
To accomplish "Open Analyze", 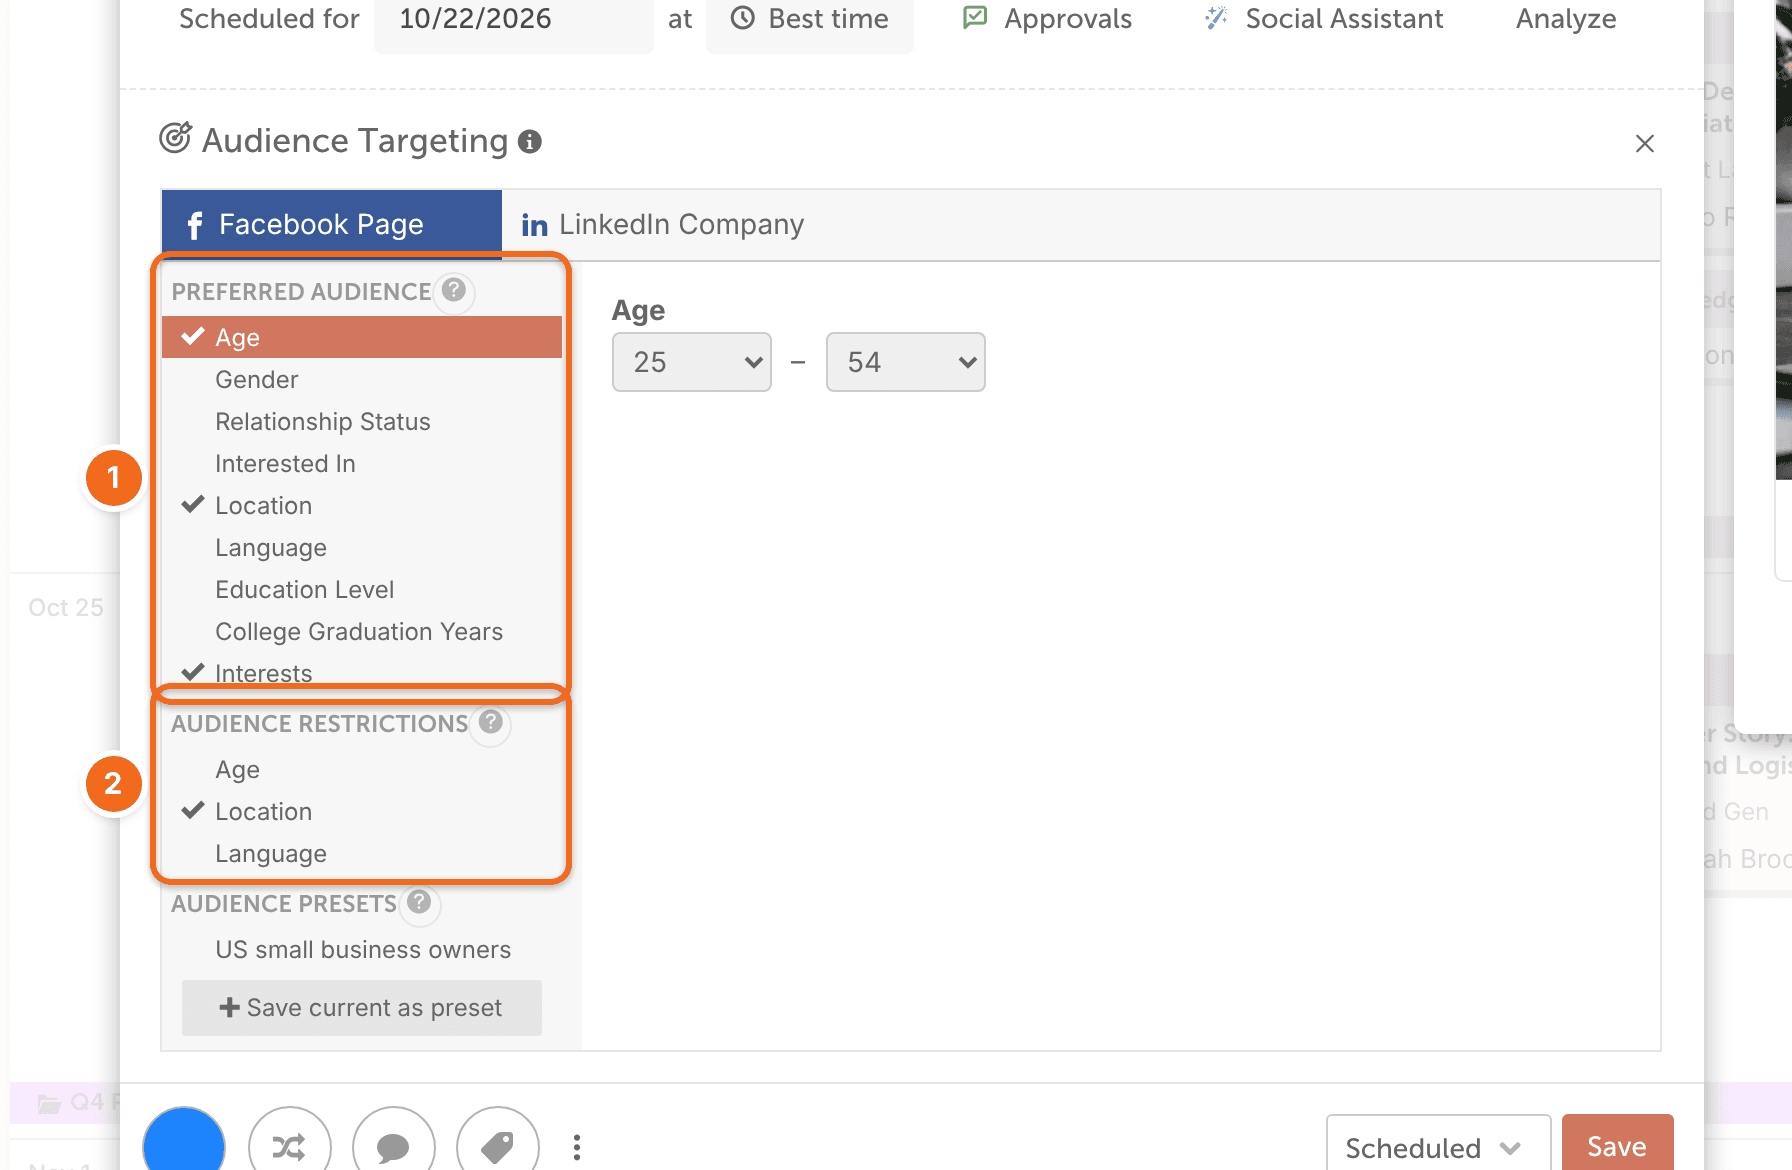I will tap(1566, 19).
